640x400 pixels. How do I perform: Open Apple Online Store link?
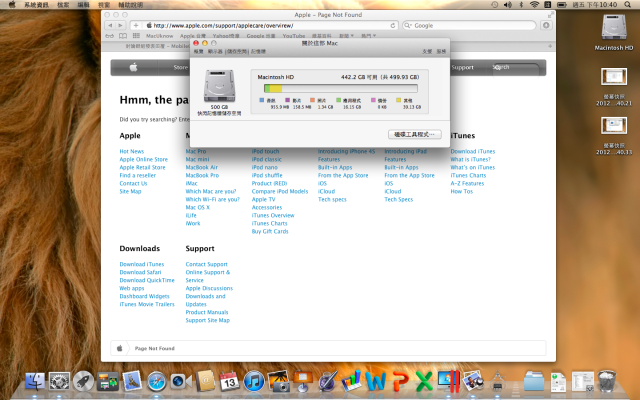click(x=144, y=160)
